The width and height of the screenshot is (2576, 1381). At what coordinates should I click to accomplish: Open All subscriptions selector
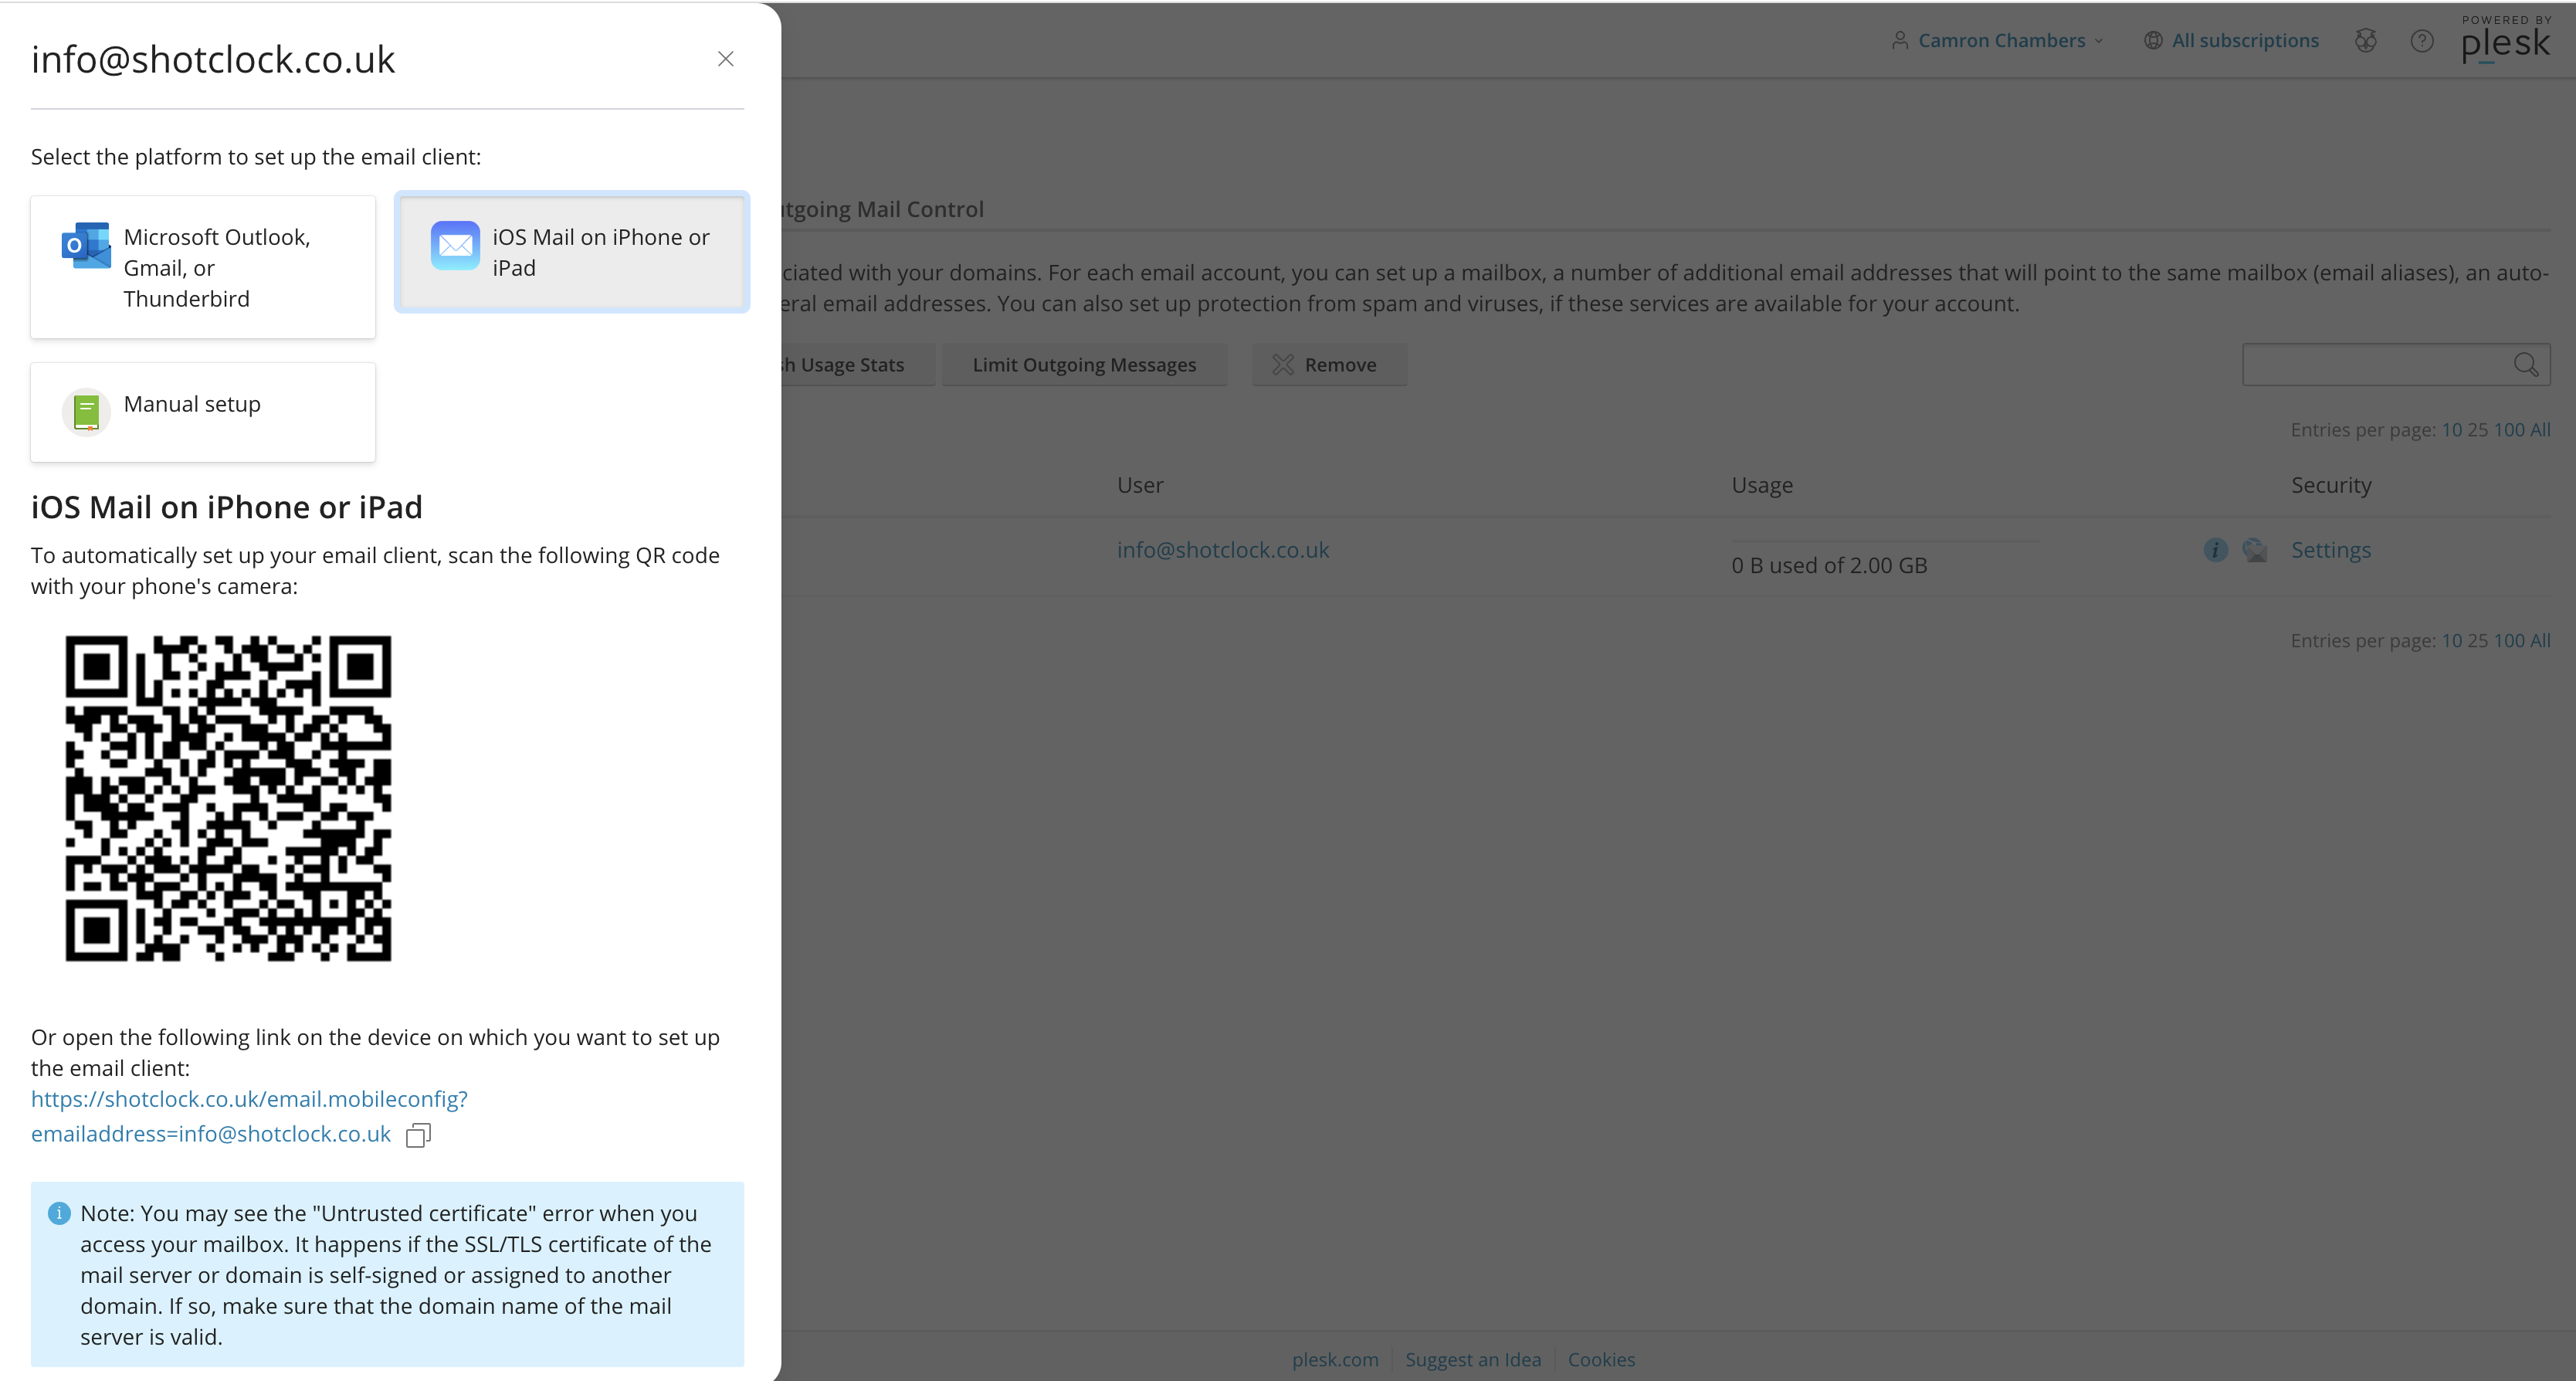pos(2232,40)
